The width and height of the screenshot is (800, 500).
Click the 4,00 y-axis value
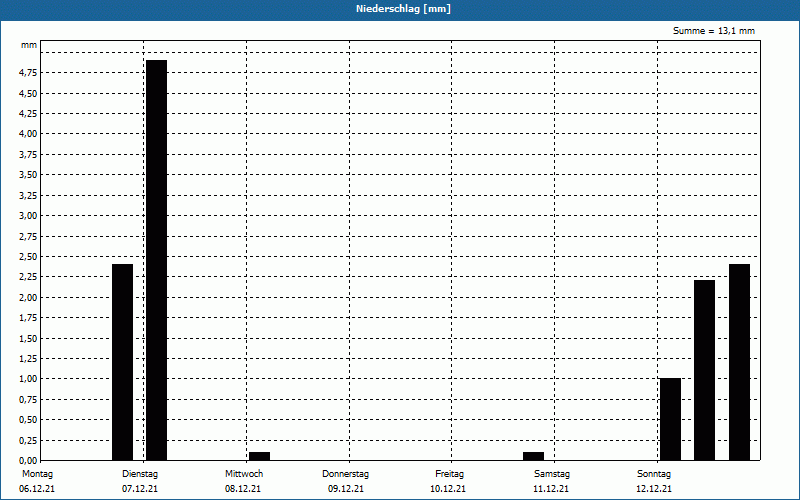tap(28, 134)
